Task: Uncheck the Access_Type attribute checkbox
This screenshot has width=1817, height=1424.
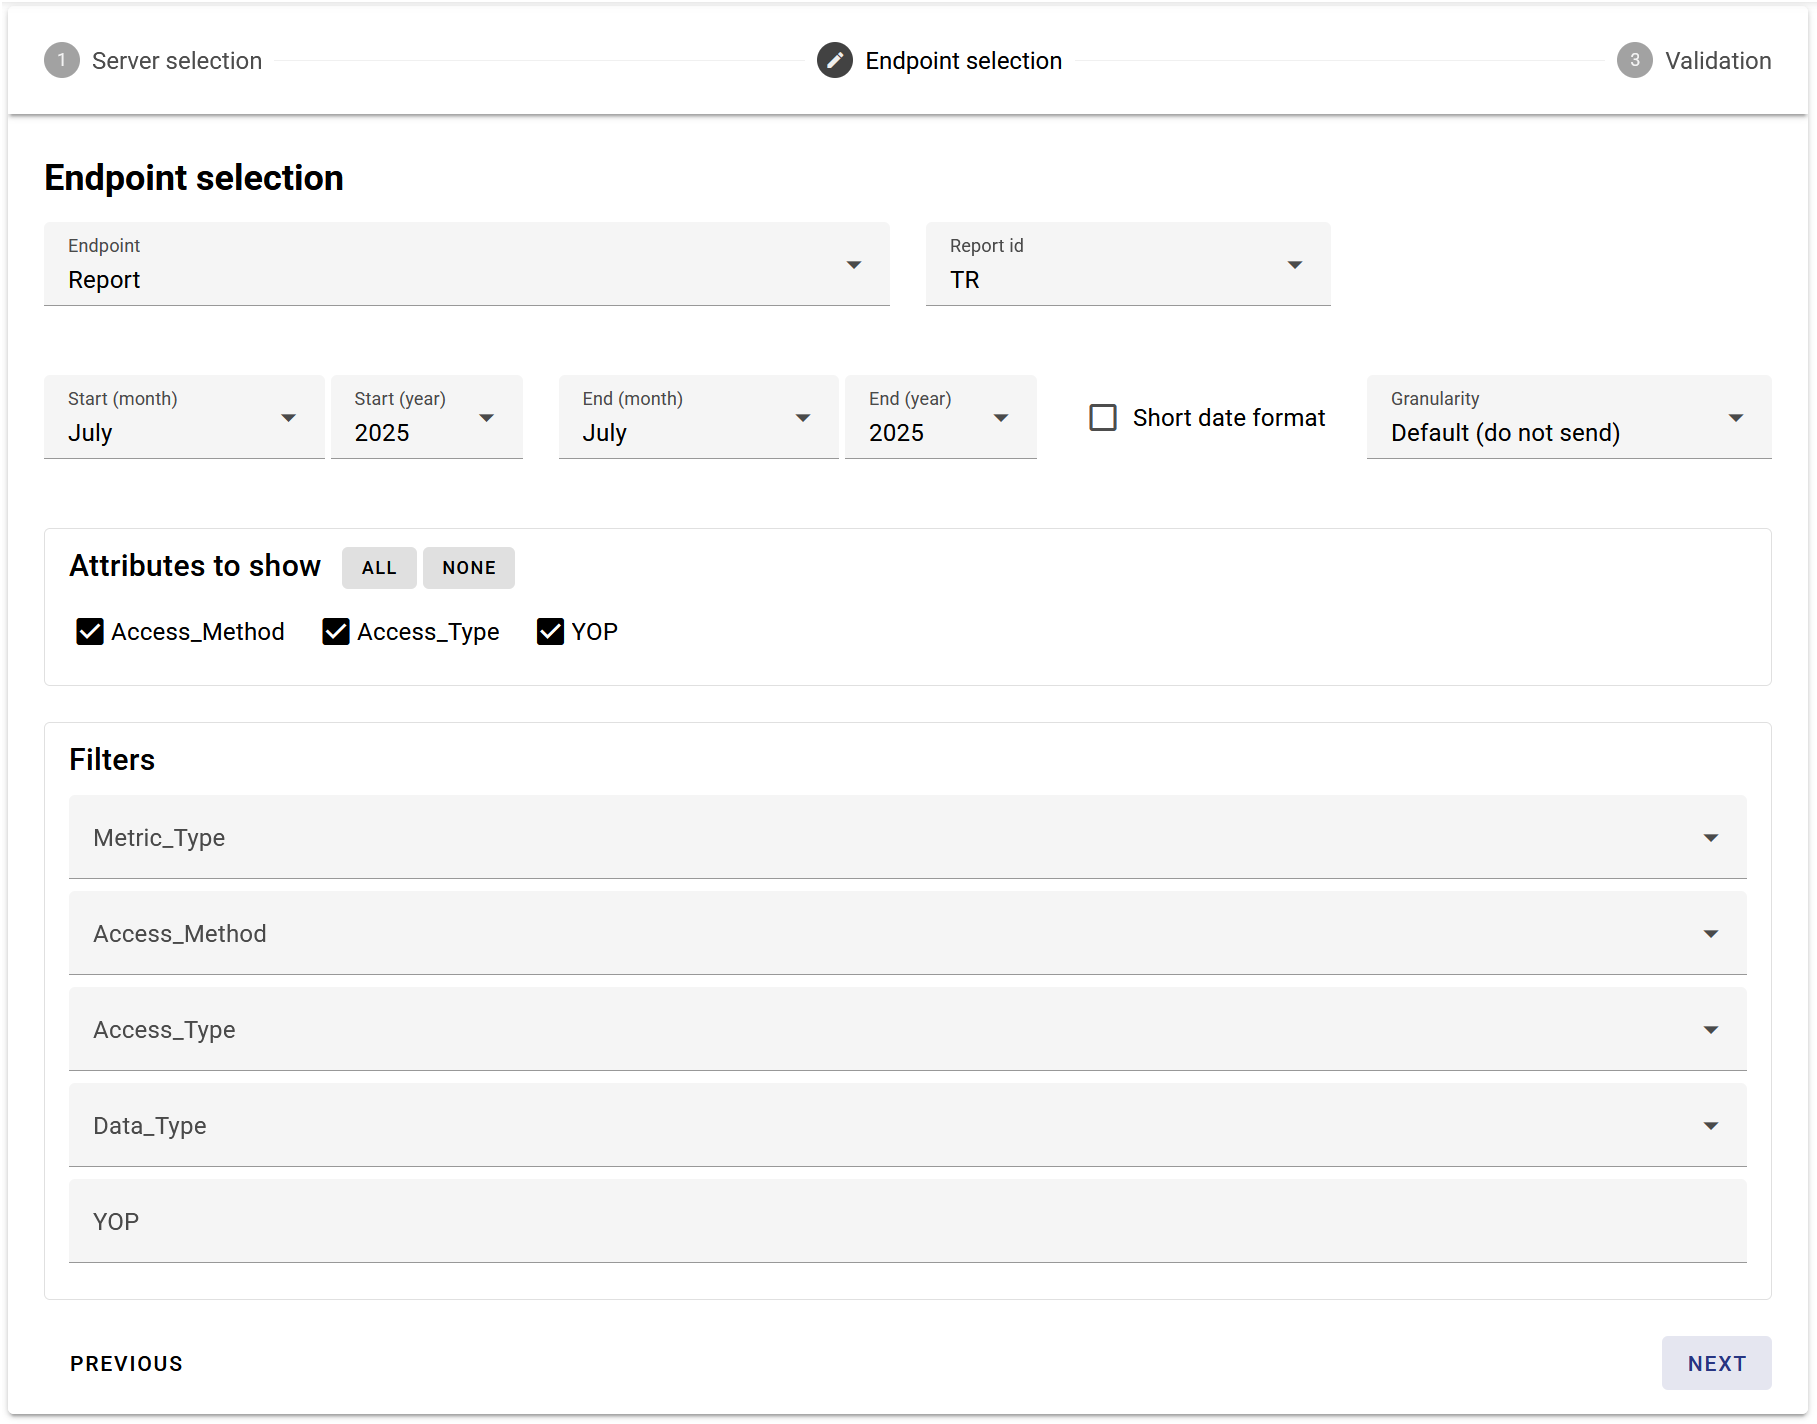Action: [336, 632]
